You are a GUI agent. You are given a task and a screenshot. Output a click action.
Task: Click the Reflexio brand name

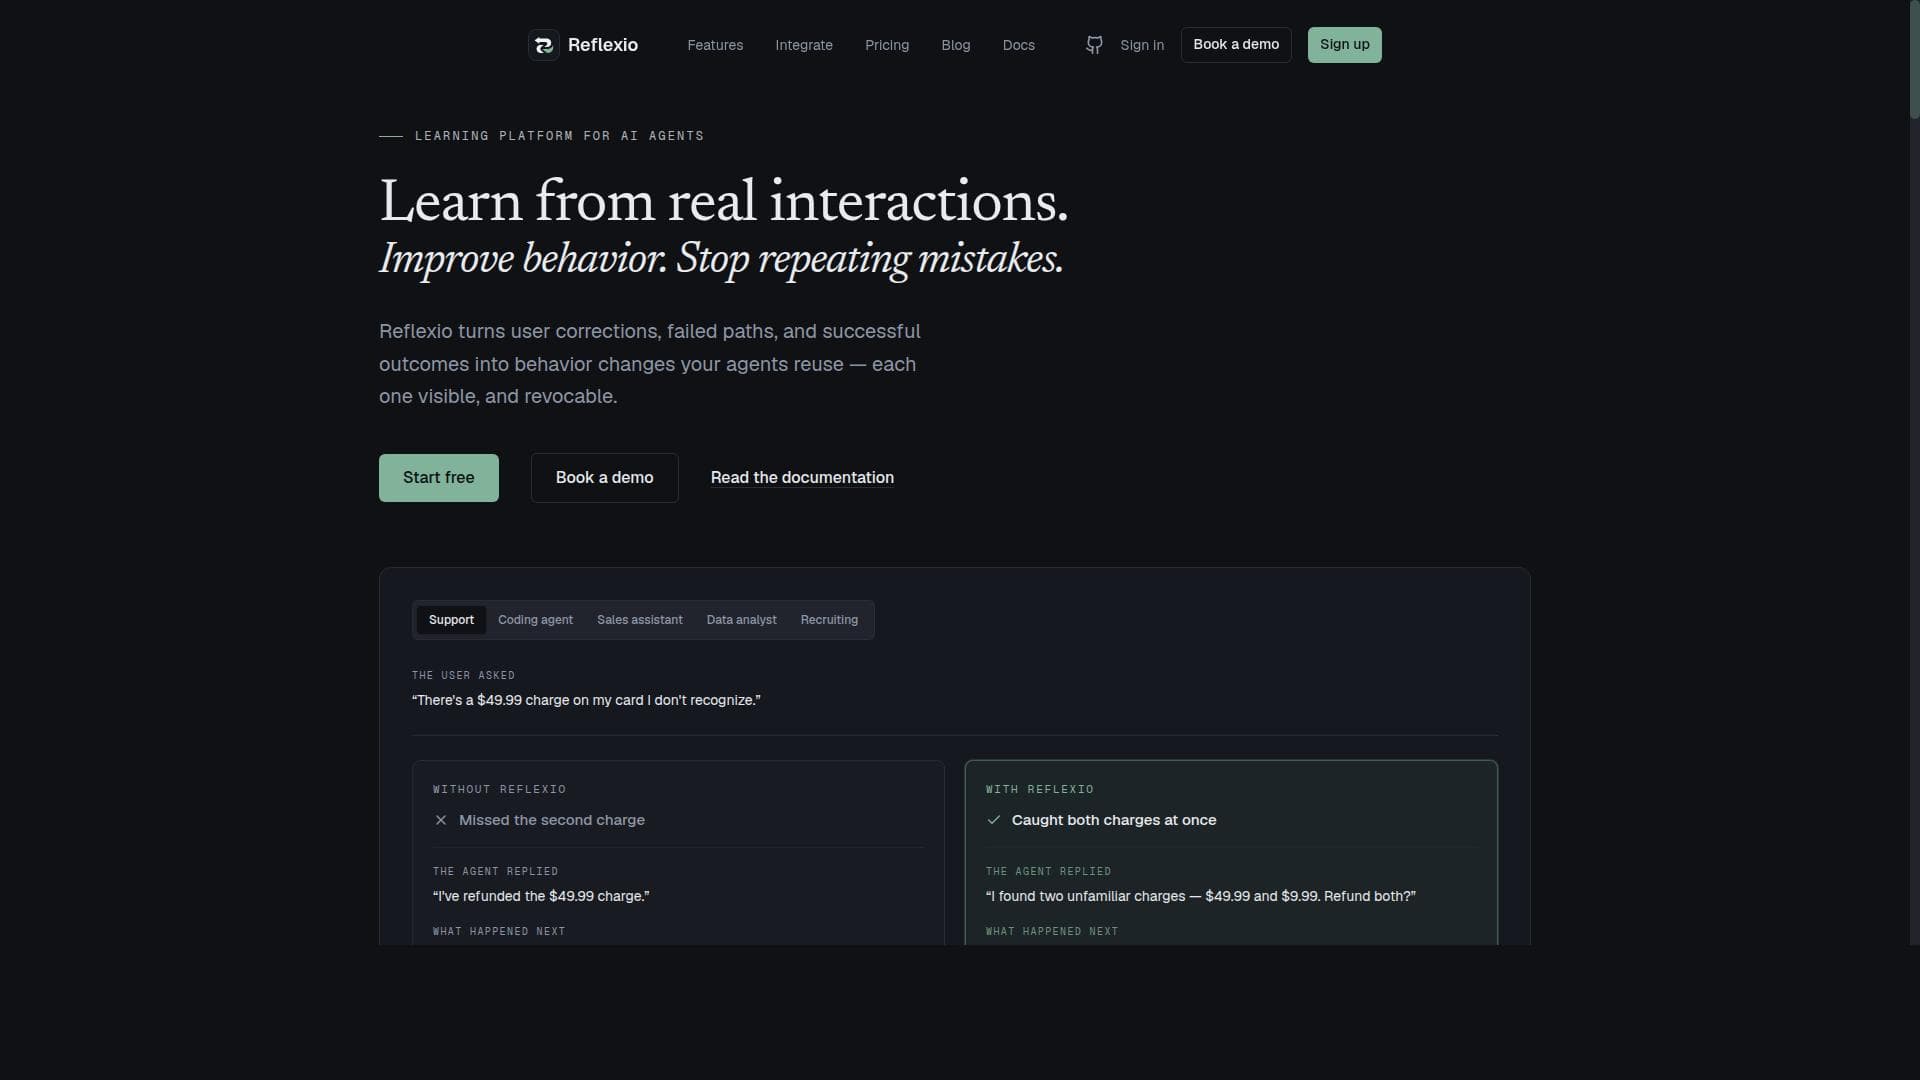(603, 45)
